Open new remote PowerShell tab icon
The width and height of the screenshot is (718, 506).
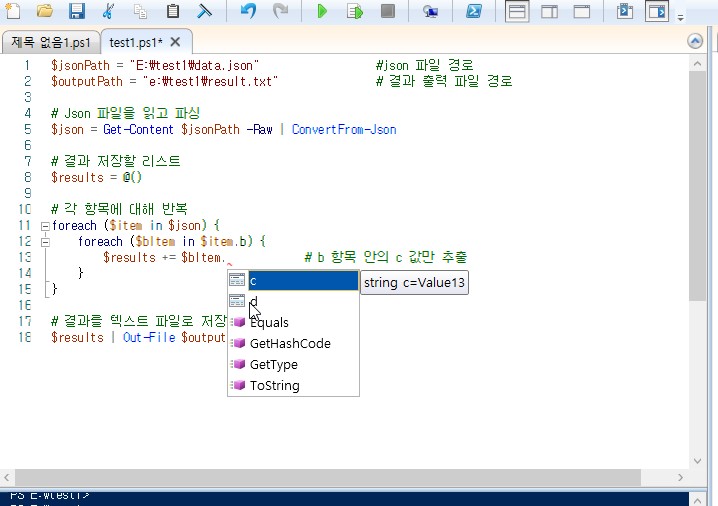coord(430,11)
